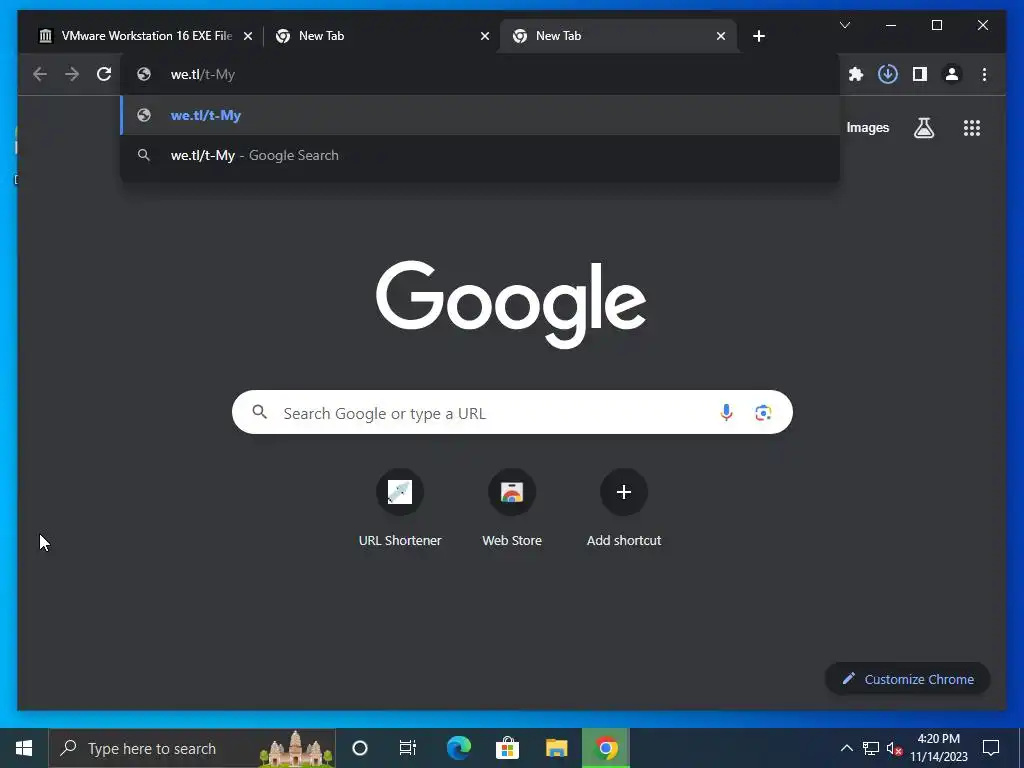Open the URL Shortener shortcut
Screen dimensions: 1024x768
point(400,508)
